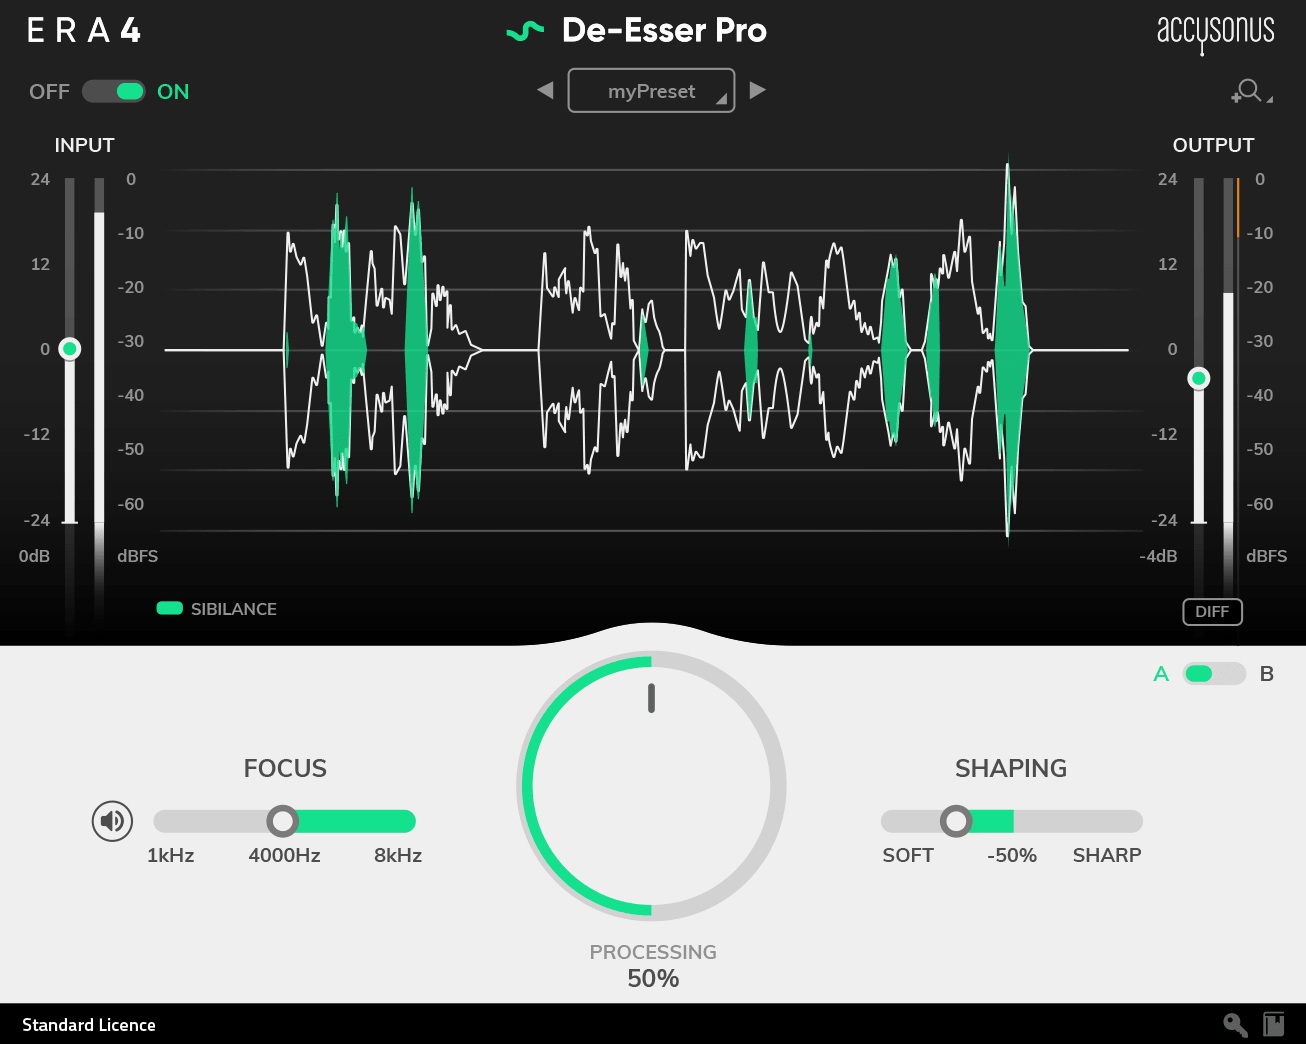Click the SHAPING slider handle
Viewport: 1306px width, 1044px height.
956,821
